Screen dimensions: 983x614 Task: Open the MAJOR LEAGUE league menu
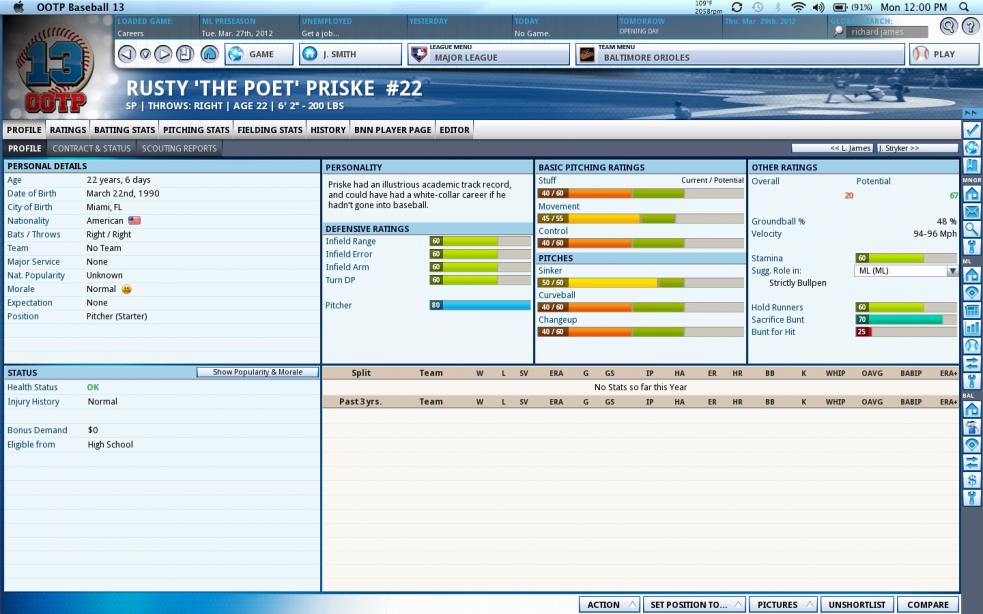tap(488, 55)
